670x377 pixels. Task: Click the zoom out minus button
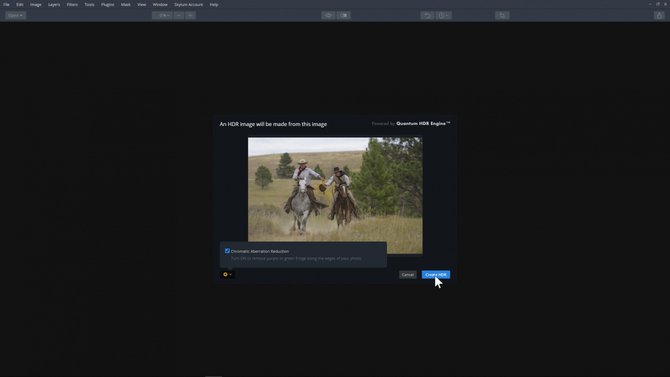click(x=179, y=15)
